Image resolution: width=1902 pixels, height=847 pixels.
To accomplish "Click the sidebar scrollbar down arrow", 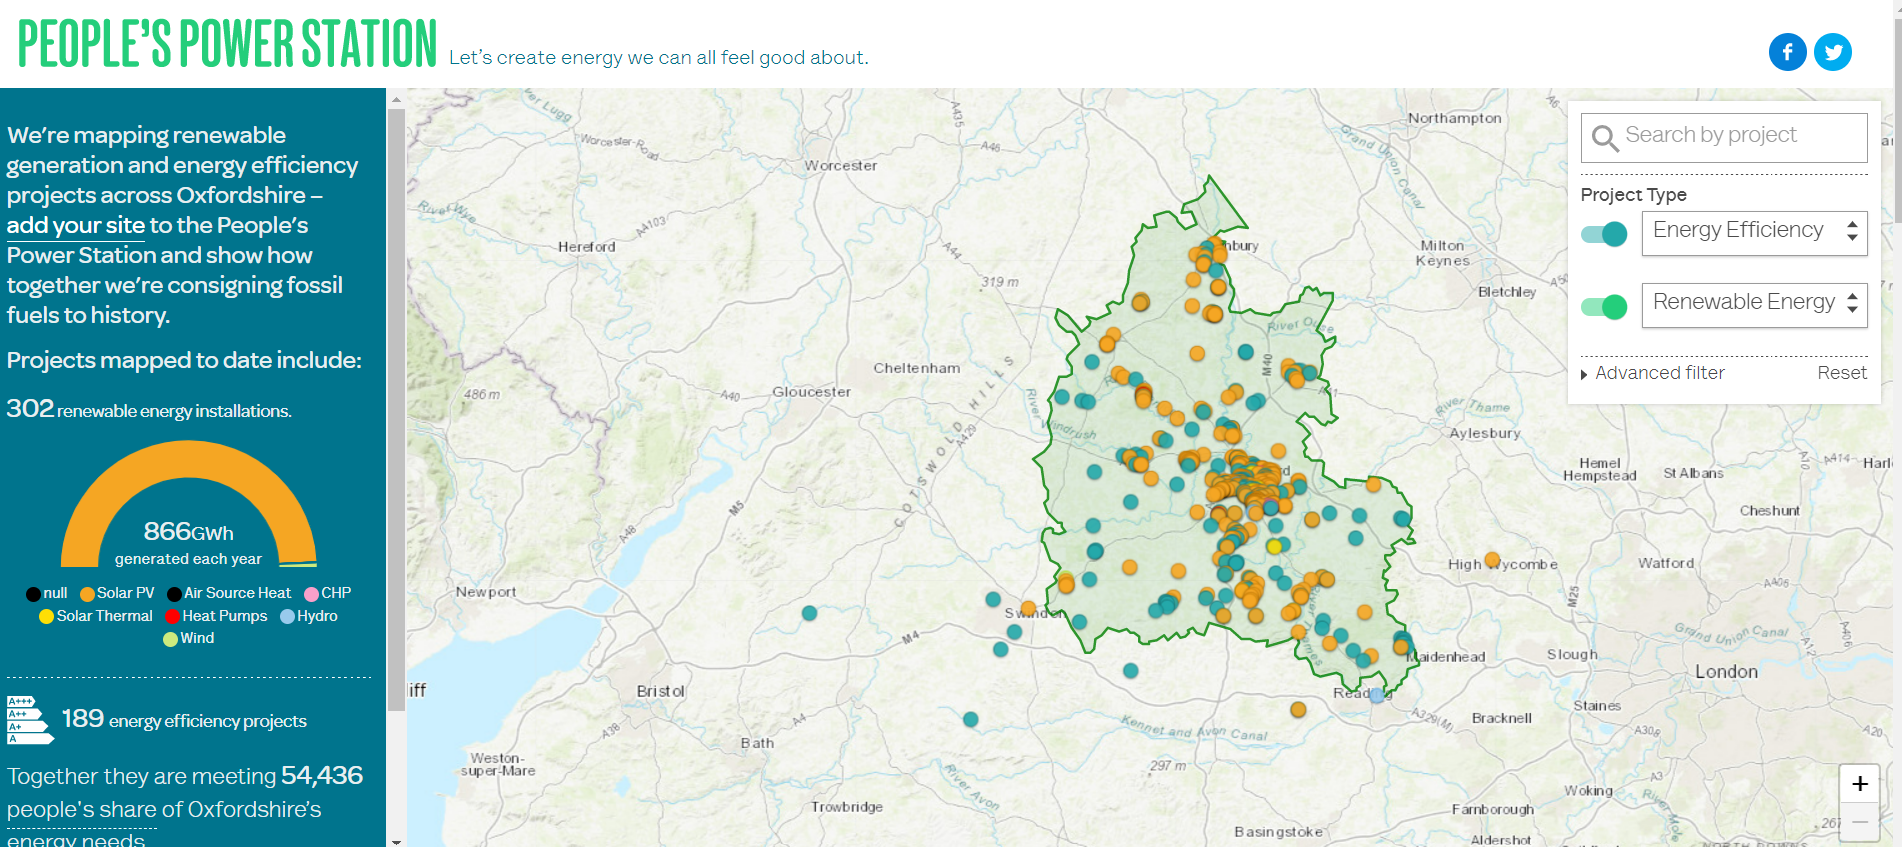I will pyautogui.click(x=396, y=841).
